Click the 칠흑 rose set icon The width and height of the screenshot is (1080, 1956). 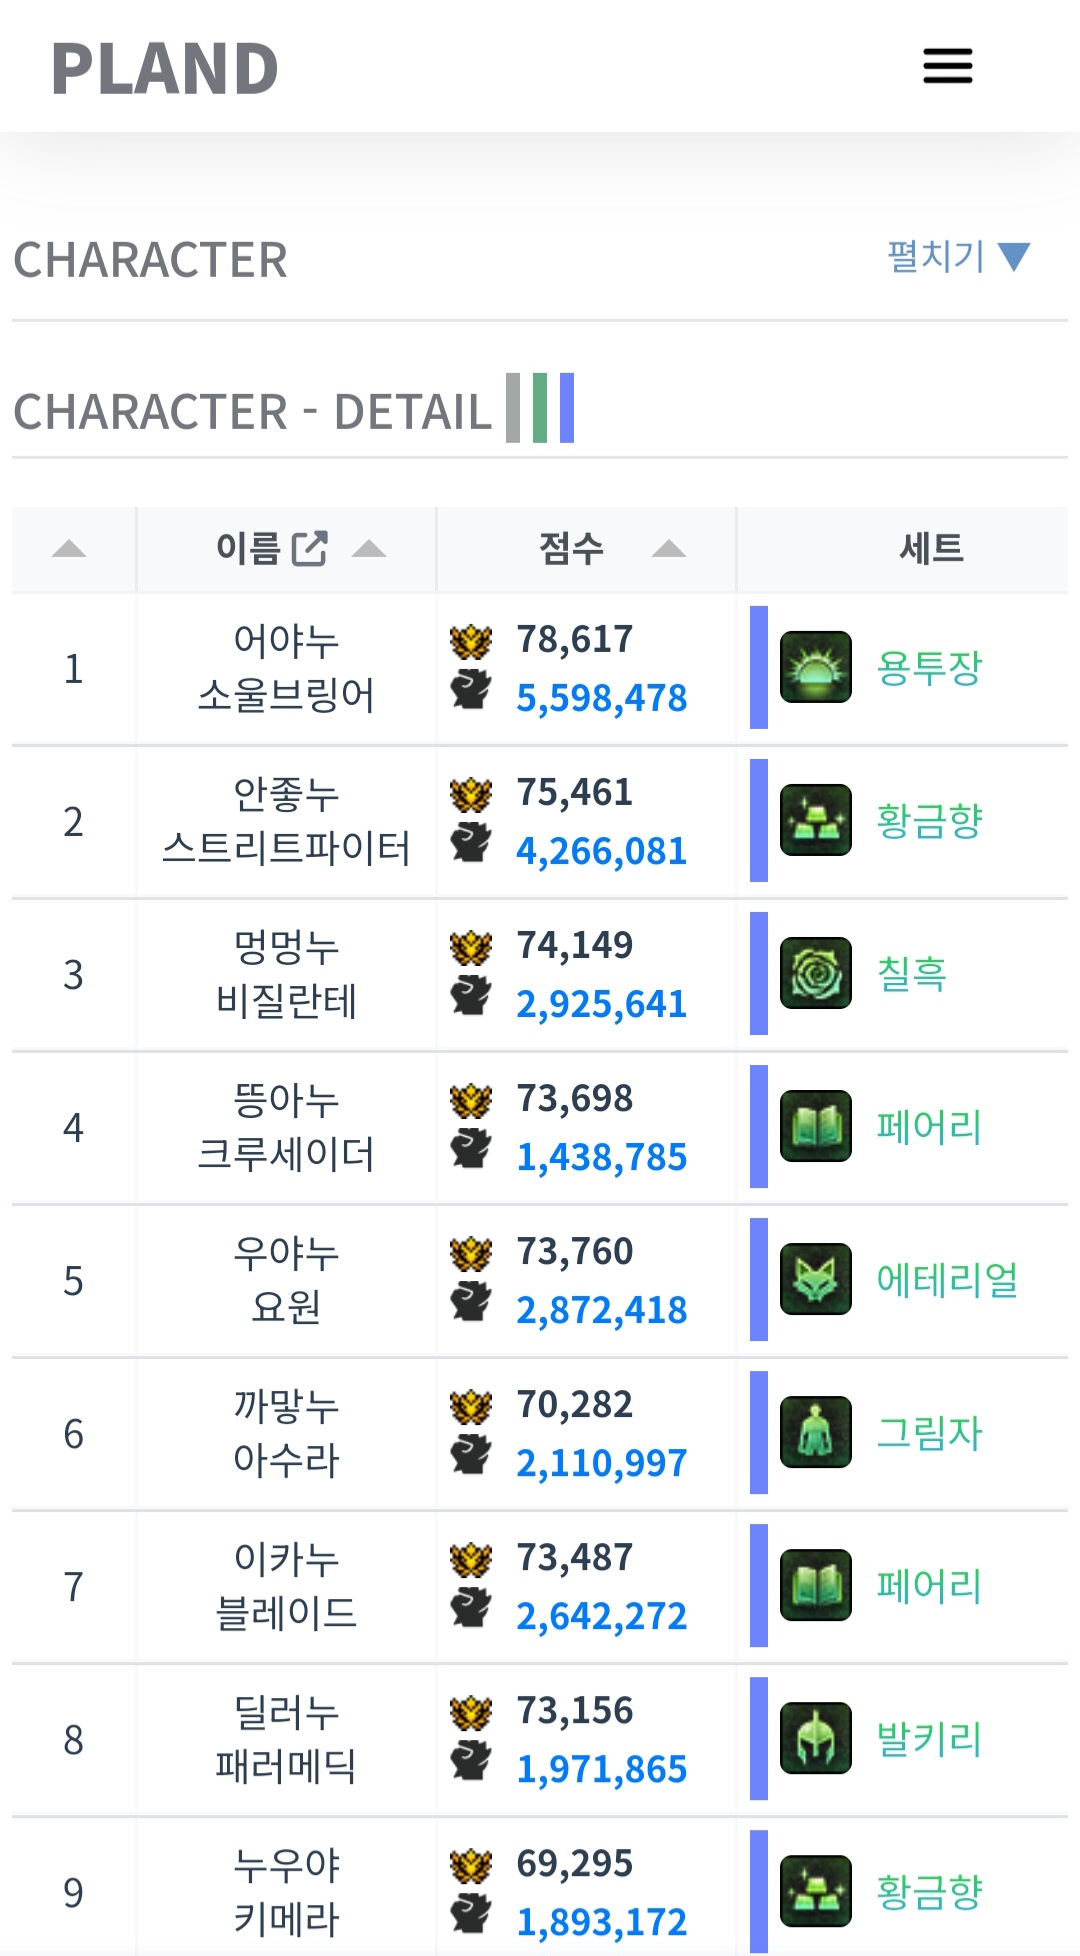coord(815,973)
